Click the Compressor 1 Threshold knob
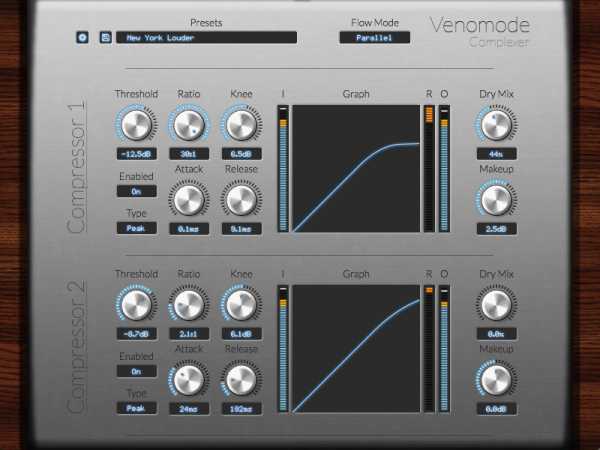This screenshot has height=450, width=600. click(136, 125)
